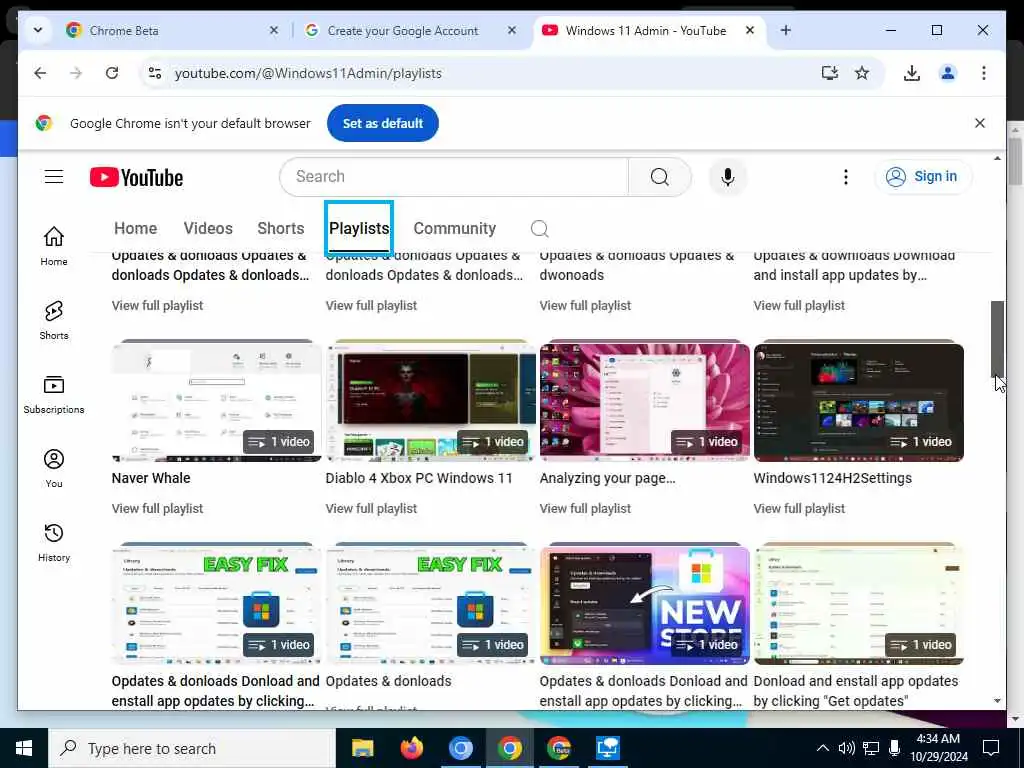Go forward with the browser forward arrow

coord(76,73)
